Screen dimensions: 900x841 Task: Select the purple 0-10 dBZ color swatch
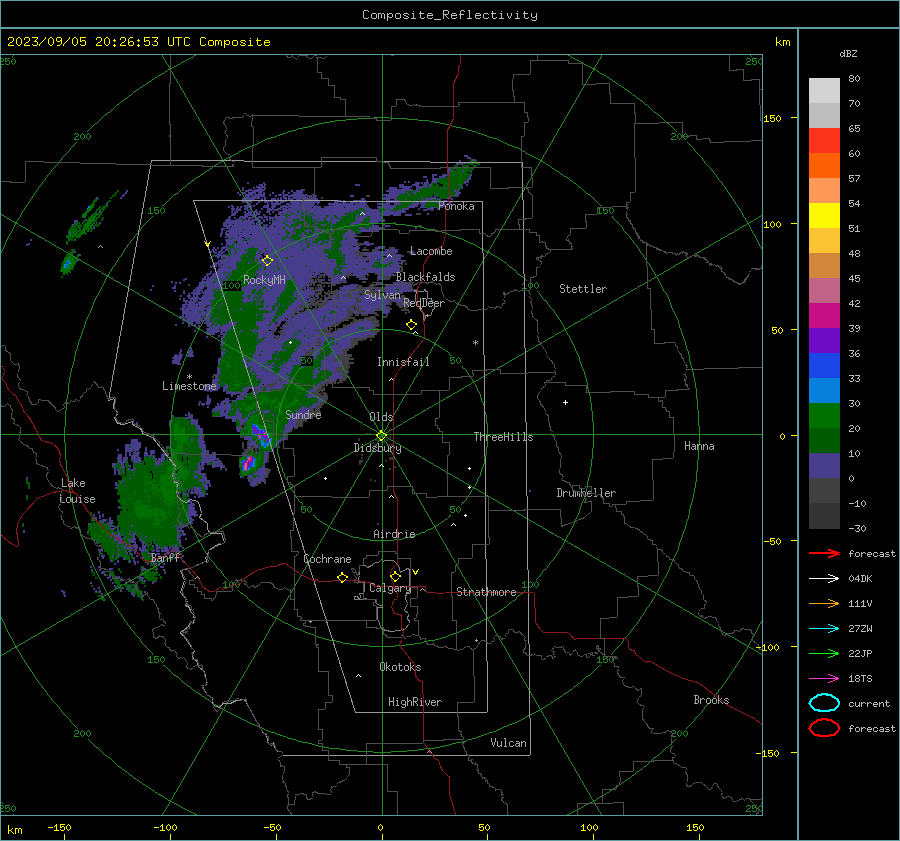pos(824,466)
